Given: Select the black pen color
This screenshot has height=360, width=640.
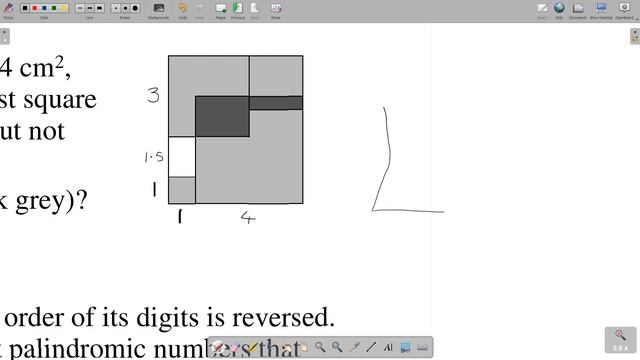Looking at the screenshot, I should point(25,8).
